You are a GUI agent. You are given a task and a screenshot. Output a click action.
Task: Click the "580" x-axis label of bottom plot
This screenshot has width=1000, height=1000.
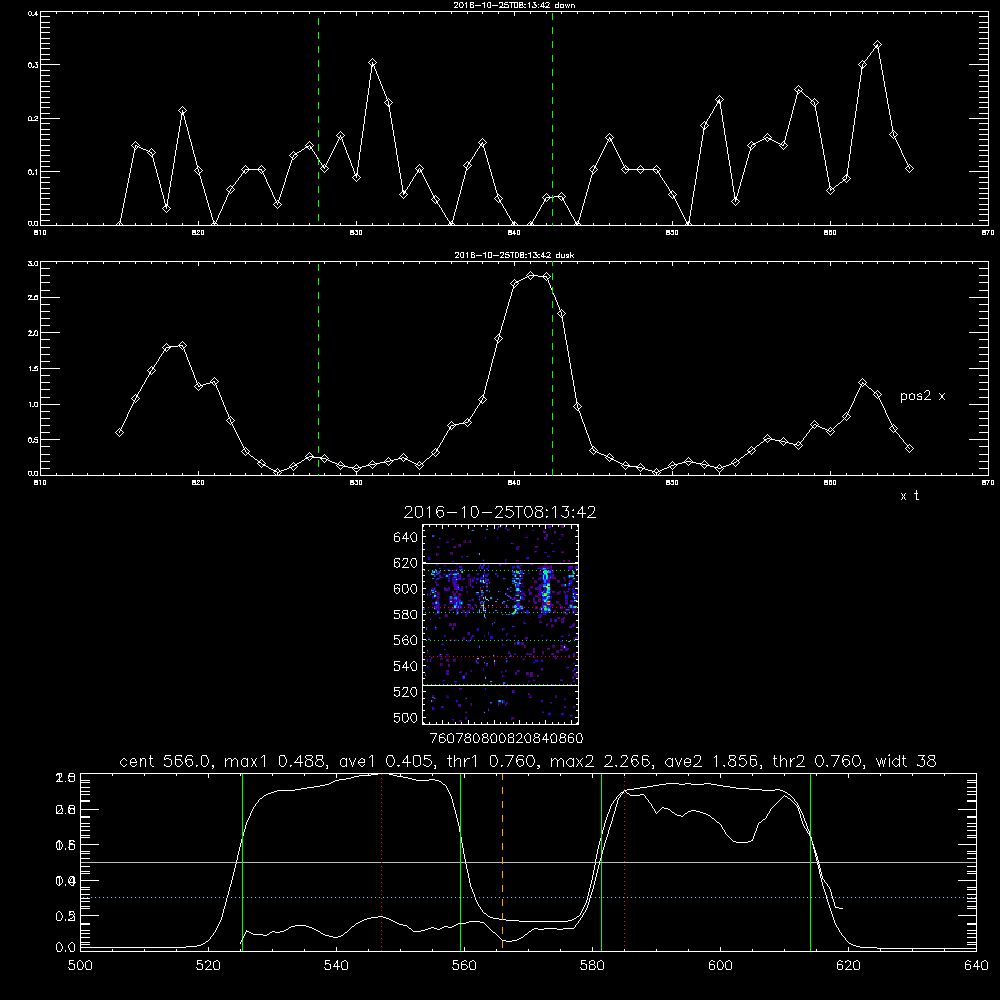click(592, 966)
